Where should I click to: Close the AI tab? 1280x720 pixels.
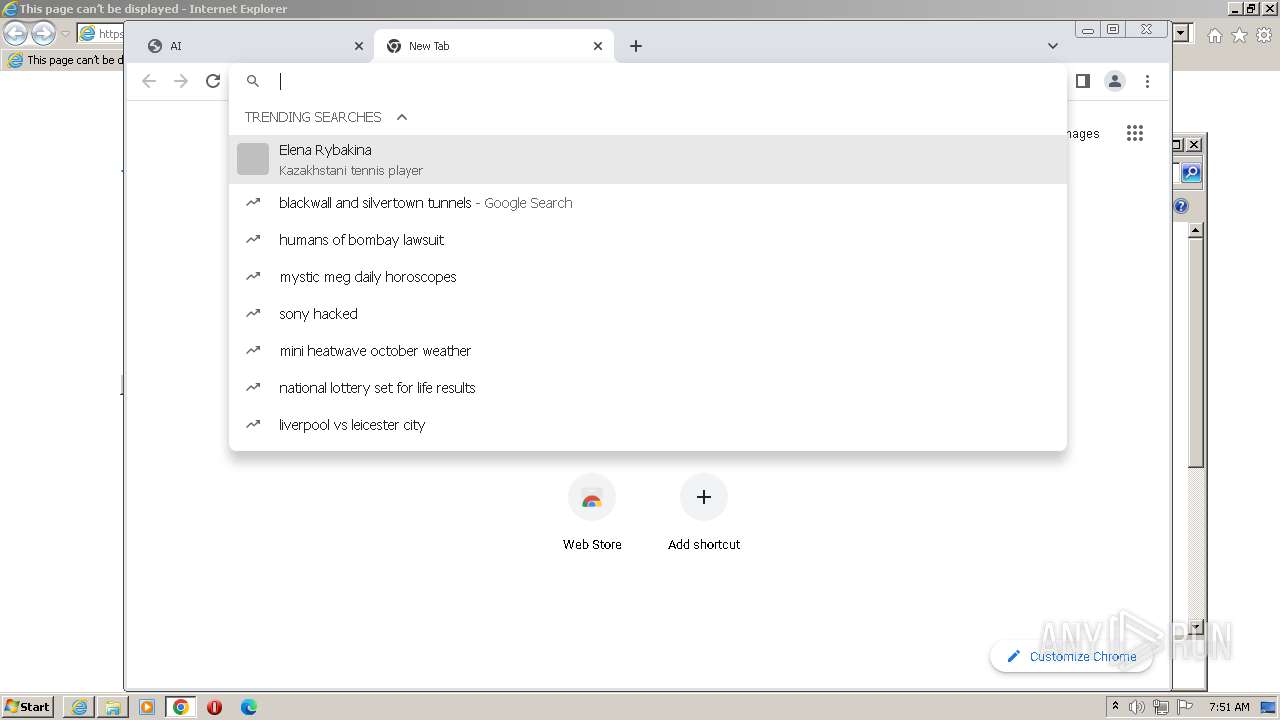click(x=359, y=46)
